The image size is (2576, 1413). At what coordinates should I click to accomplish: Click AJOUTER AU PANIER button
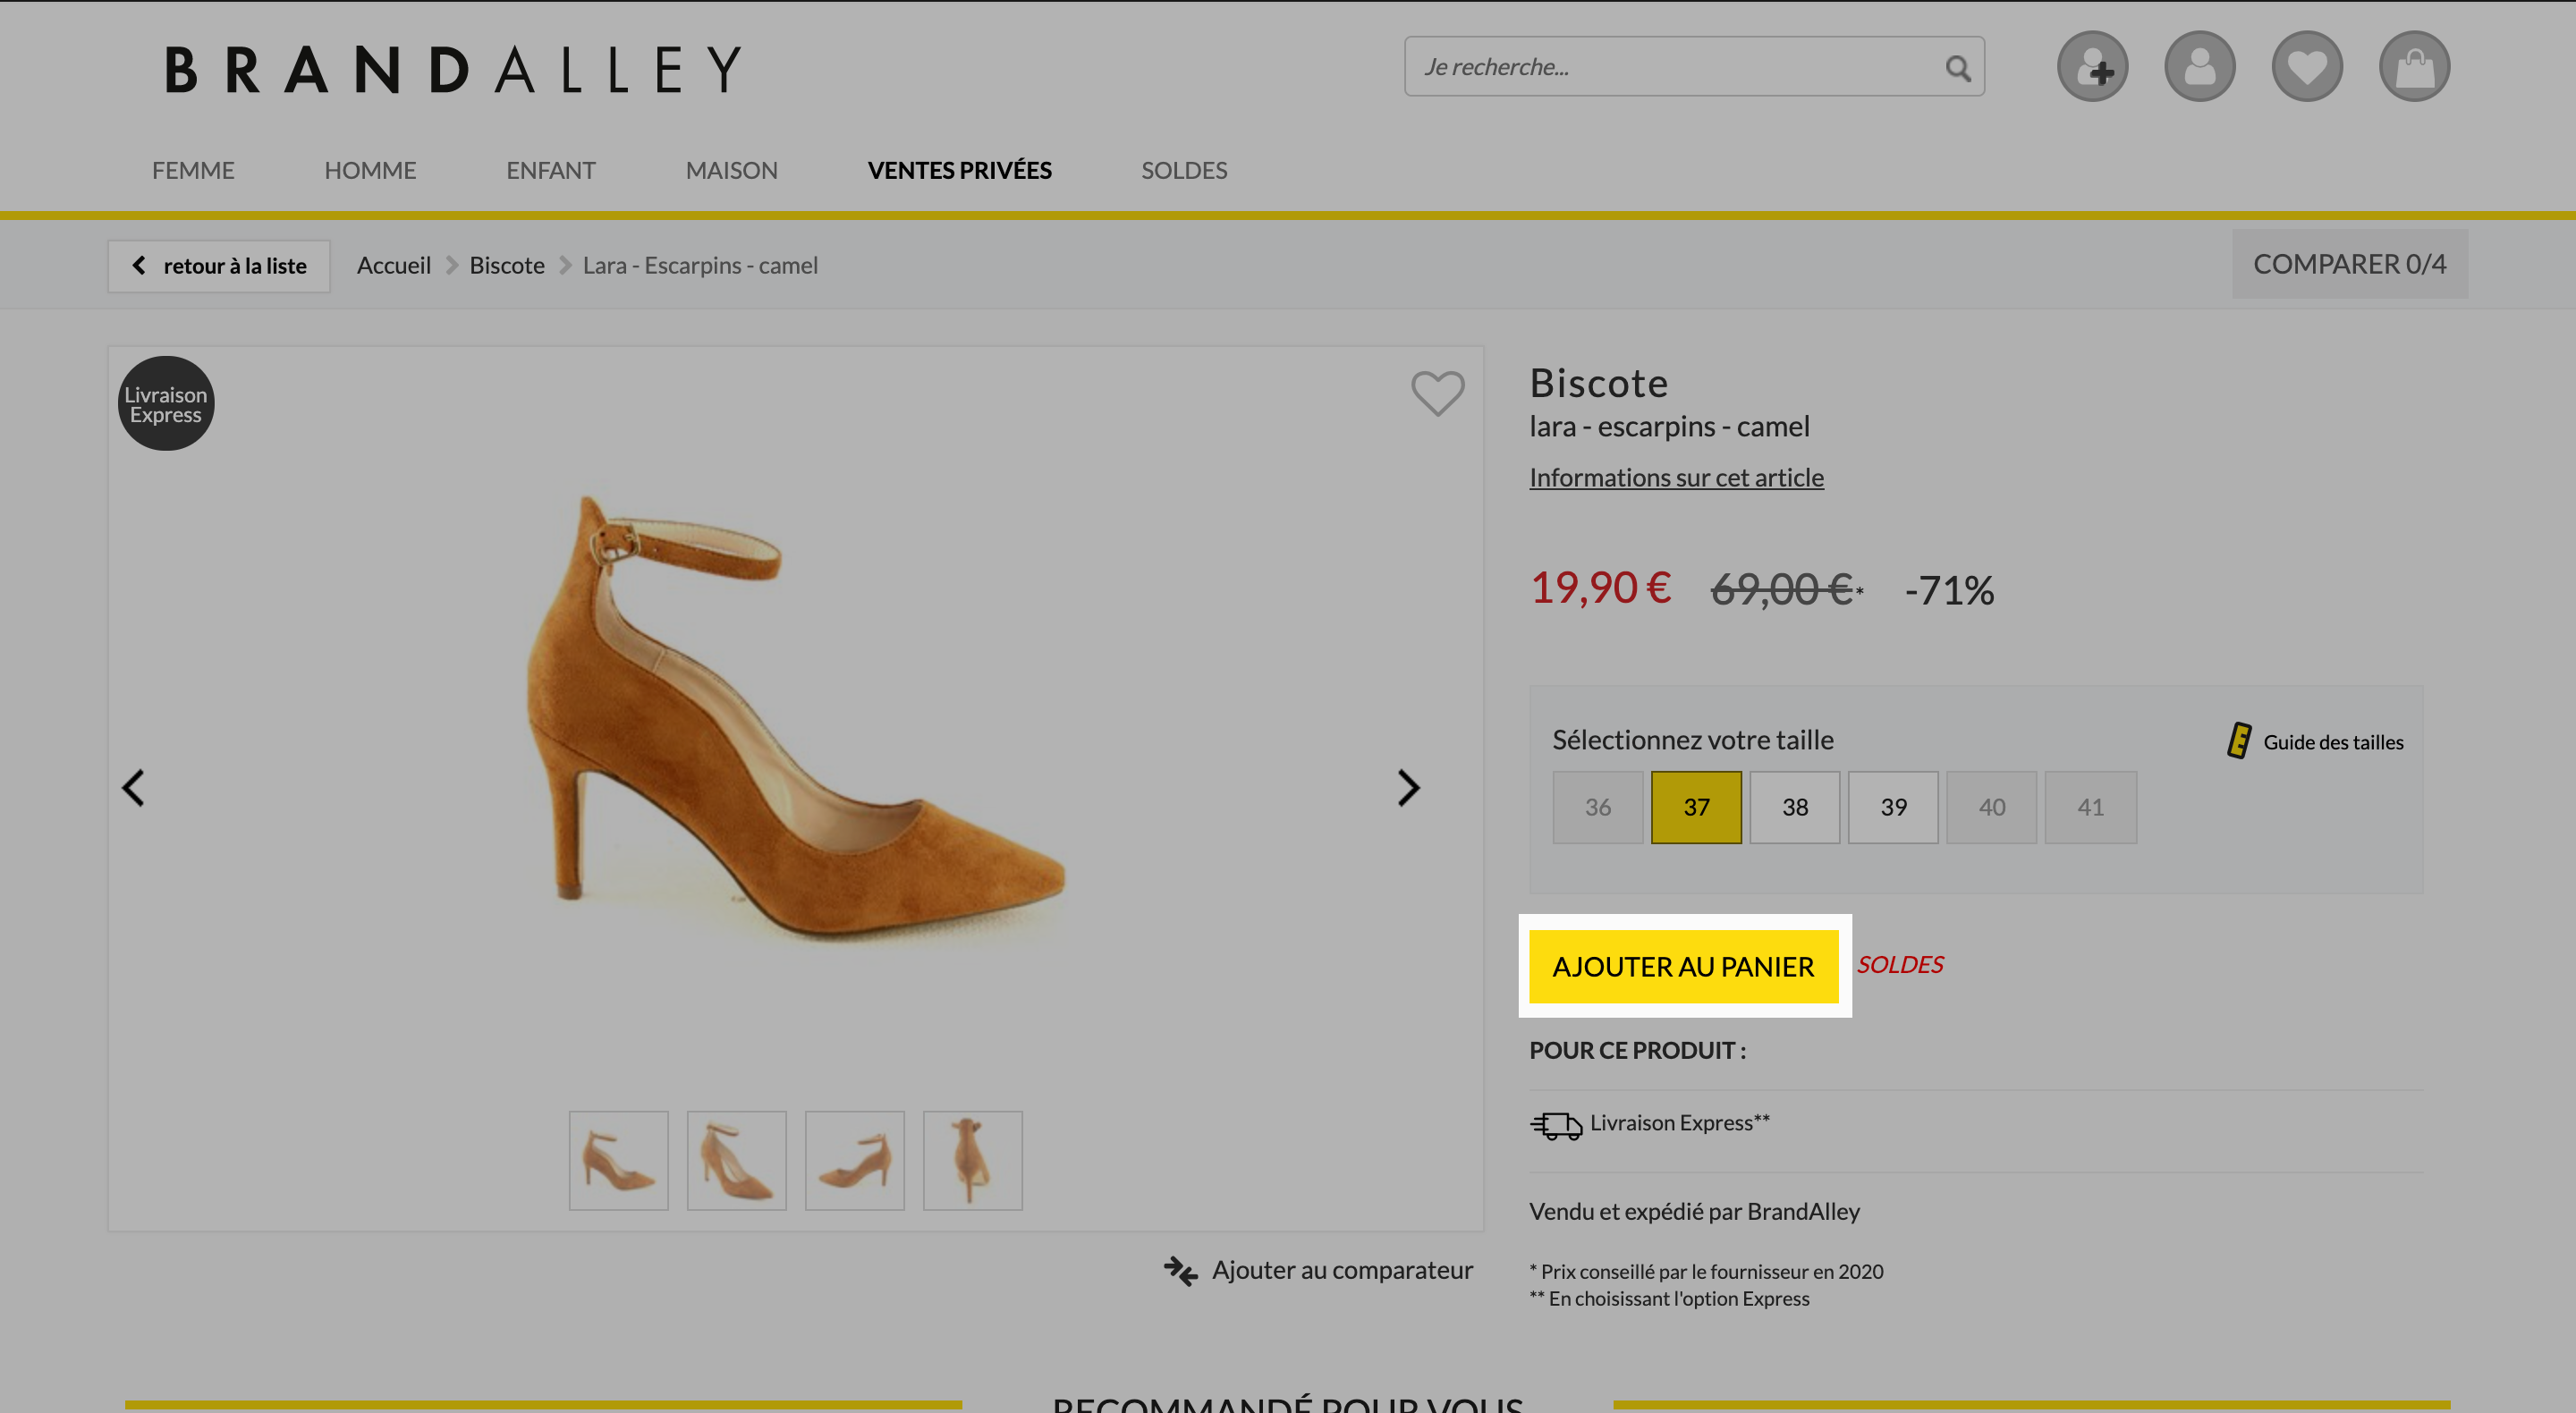click(1683, 967)
